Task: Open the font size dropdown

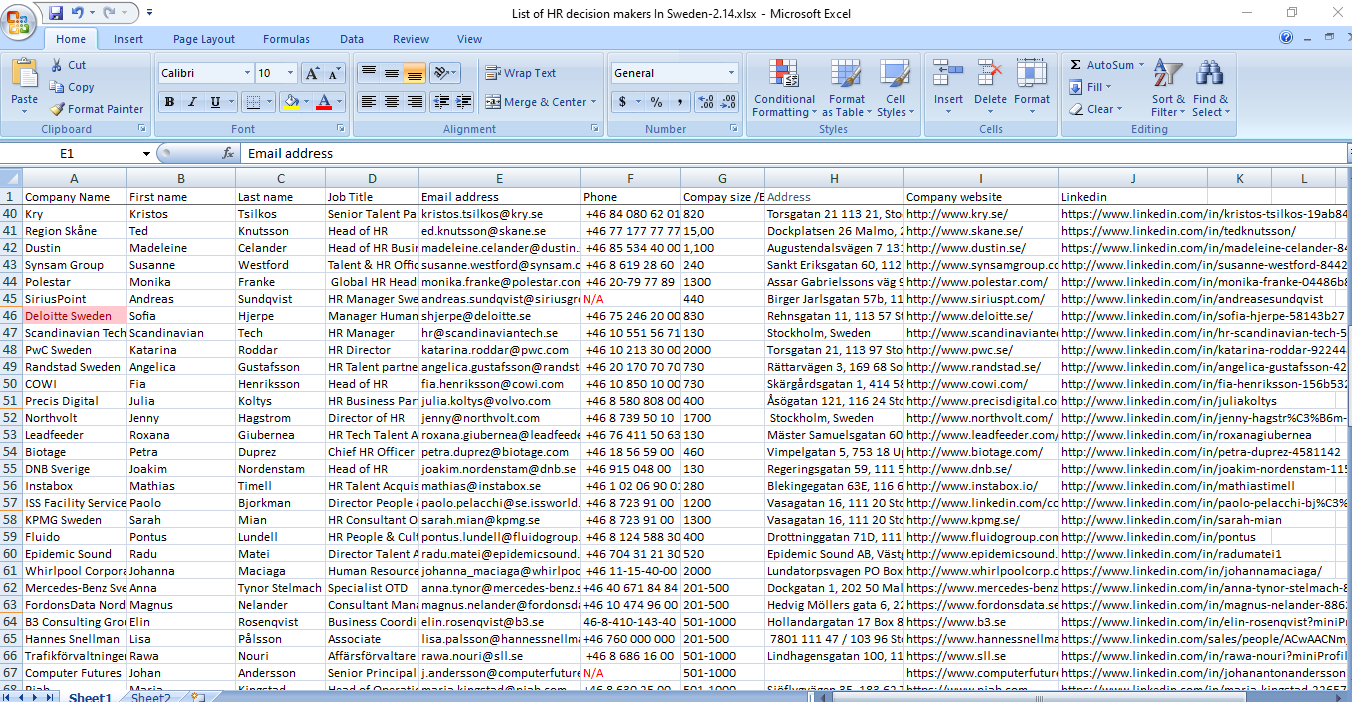Action: [291, 73]
